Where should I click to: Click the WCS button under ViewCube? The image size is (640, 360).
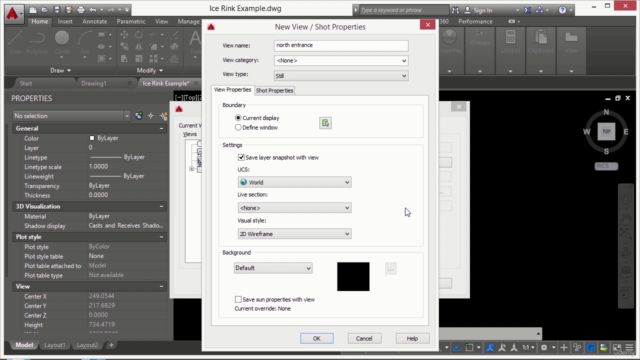[606, 166]
